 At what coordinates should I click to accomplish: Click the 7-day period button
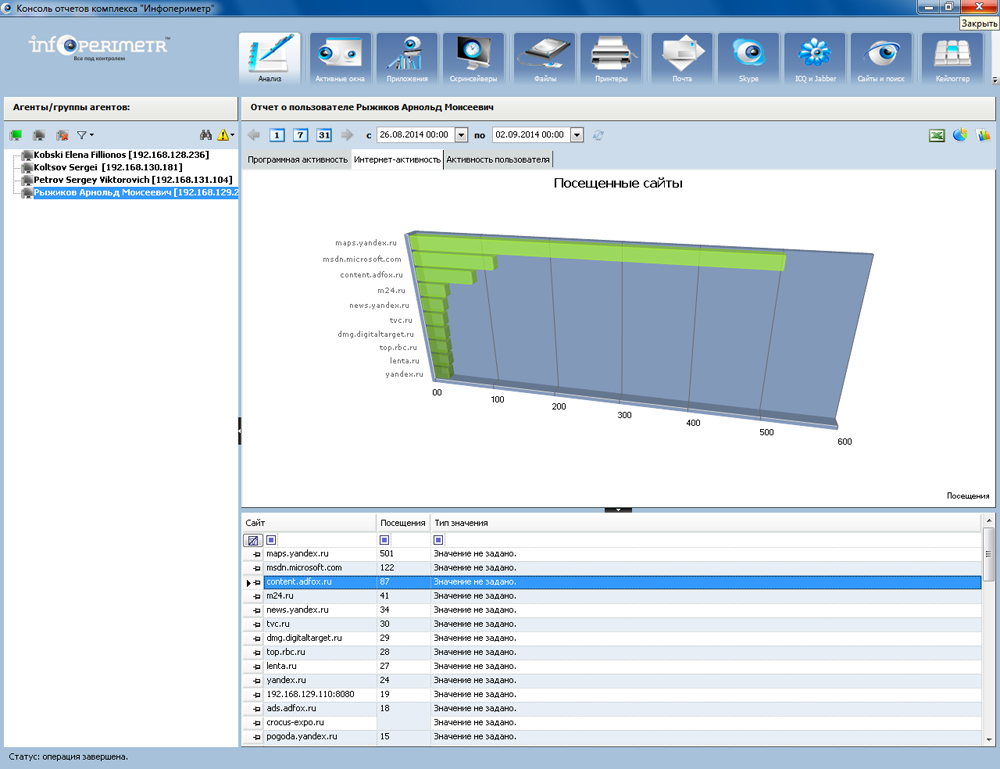[x=300, y=135]
